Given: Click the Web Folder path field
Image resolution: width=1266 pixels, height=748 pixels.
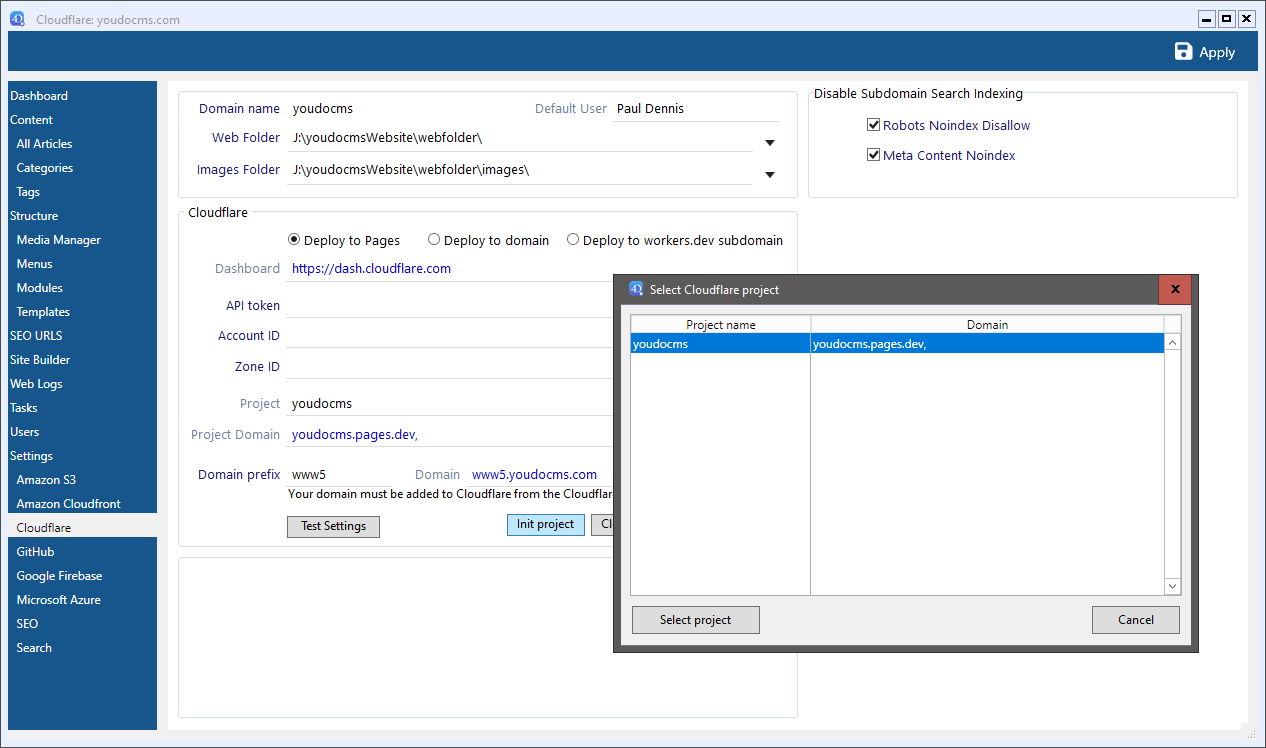Looking at the screenshot, I should pos(520,138).
